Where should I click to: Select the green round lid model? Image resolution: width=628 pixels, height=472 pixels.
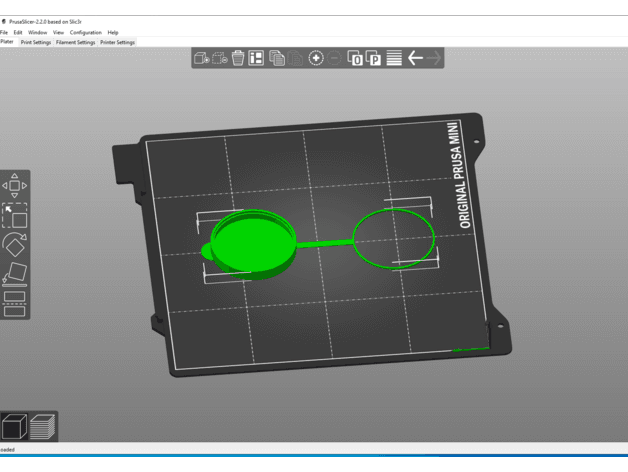click(x=252, y=244)
